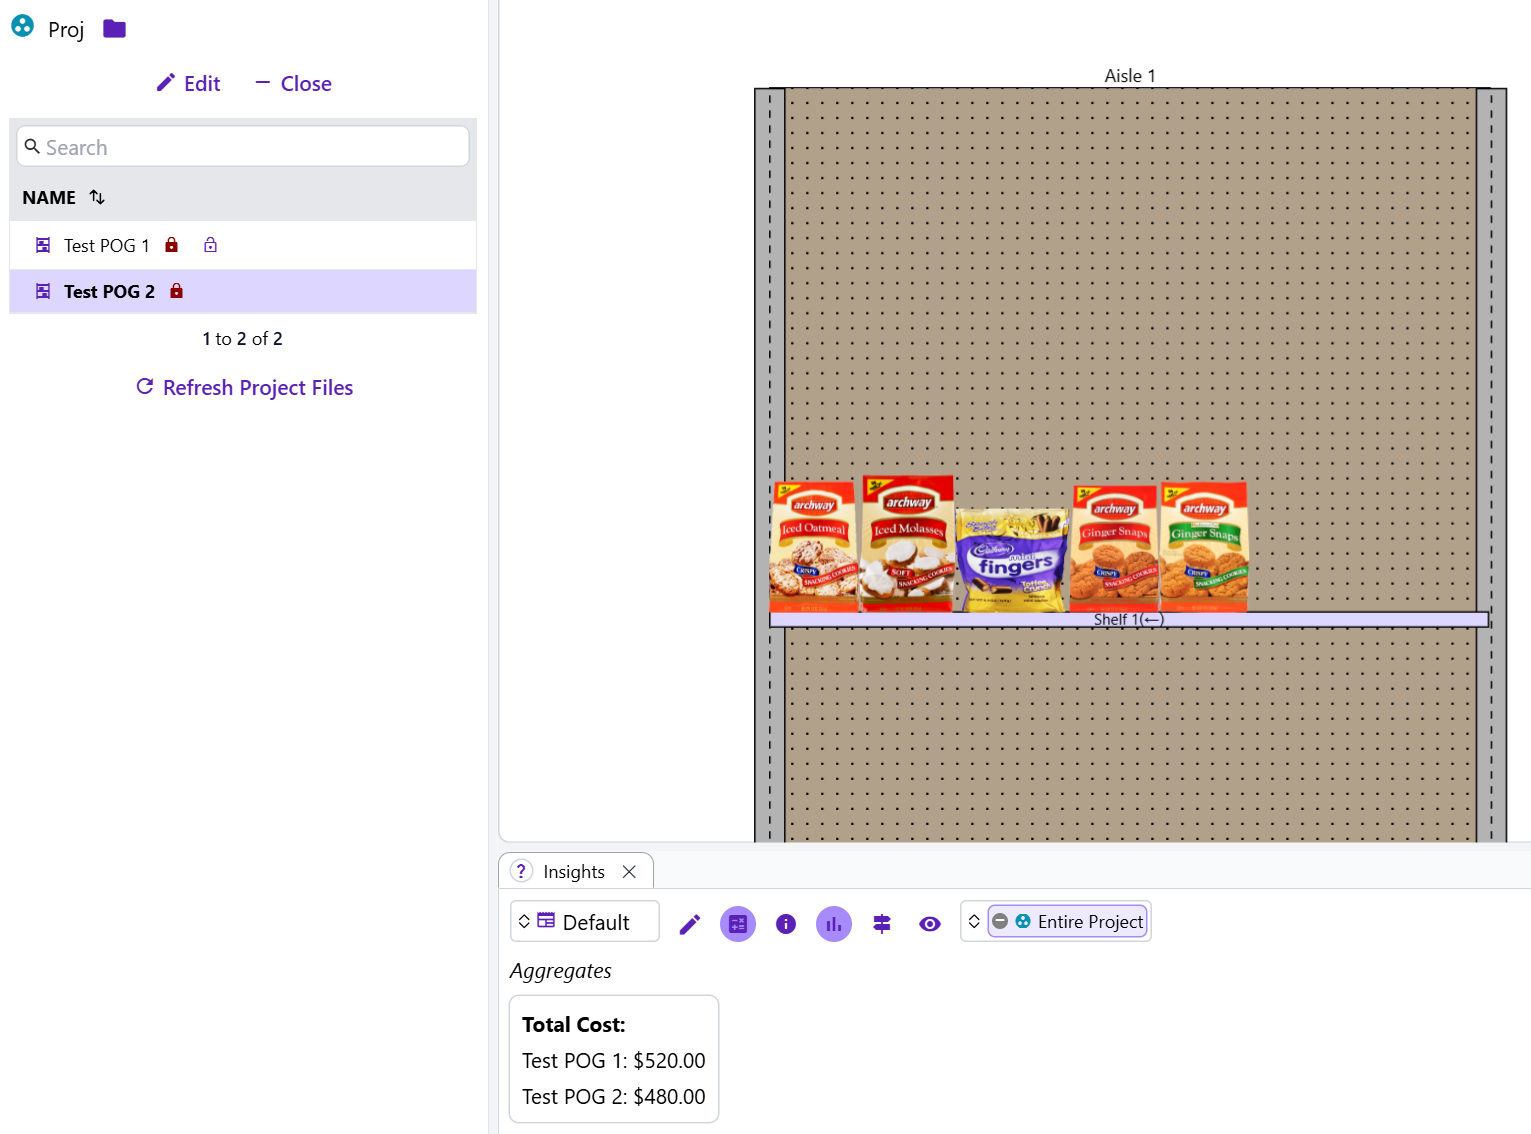This screenshot has height=1134, width=1531.
Task: Click the Aisle 1 label above the fixture
Action: (1130, 76)
